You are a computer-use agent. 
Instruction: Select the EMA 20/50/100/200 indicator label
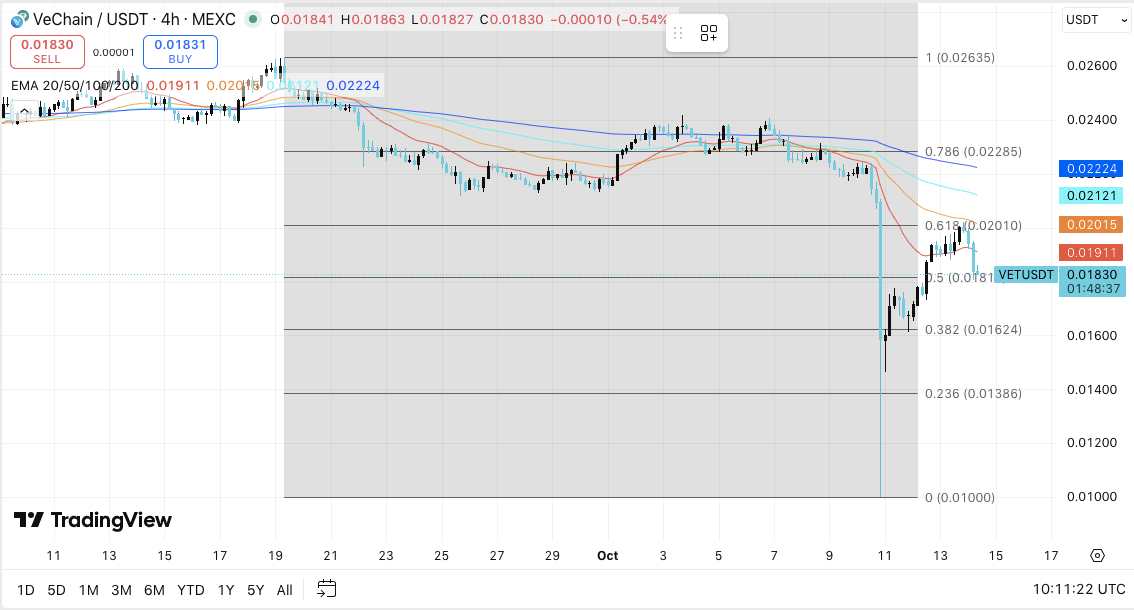pos(75,86)
